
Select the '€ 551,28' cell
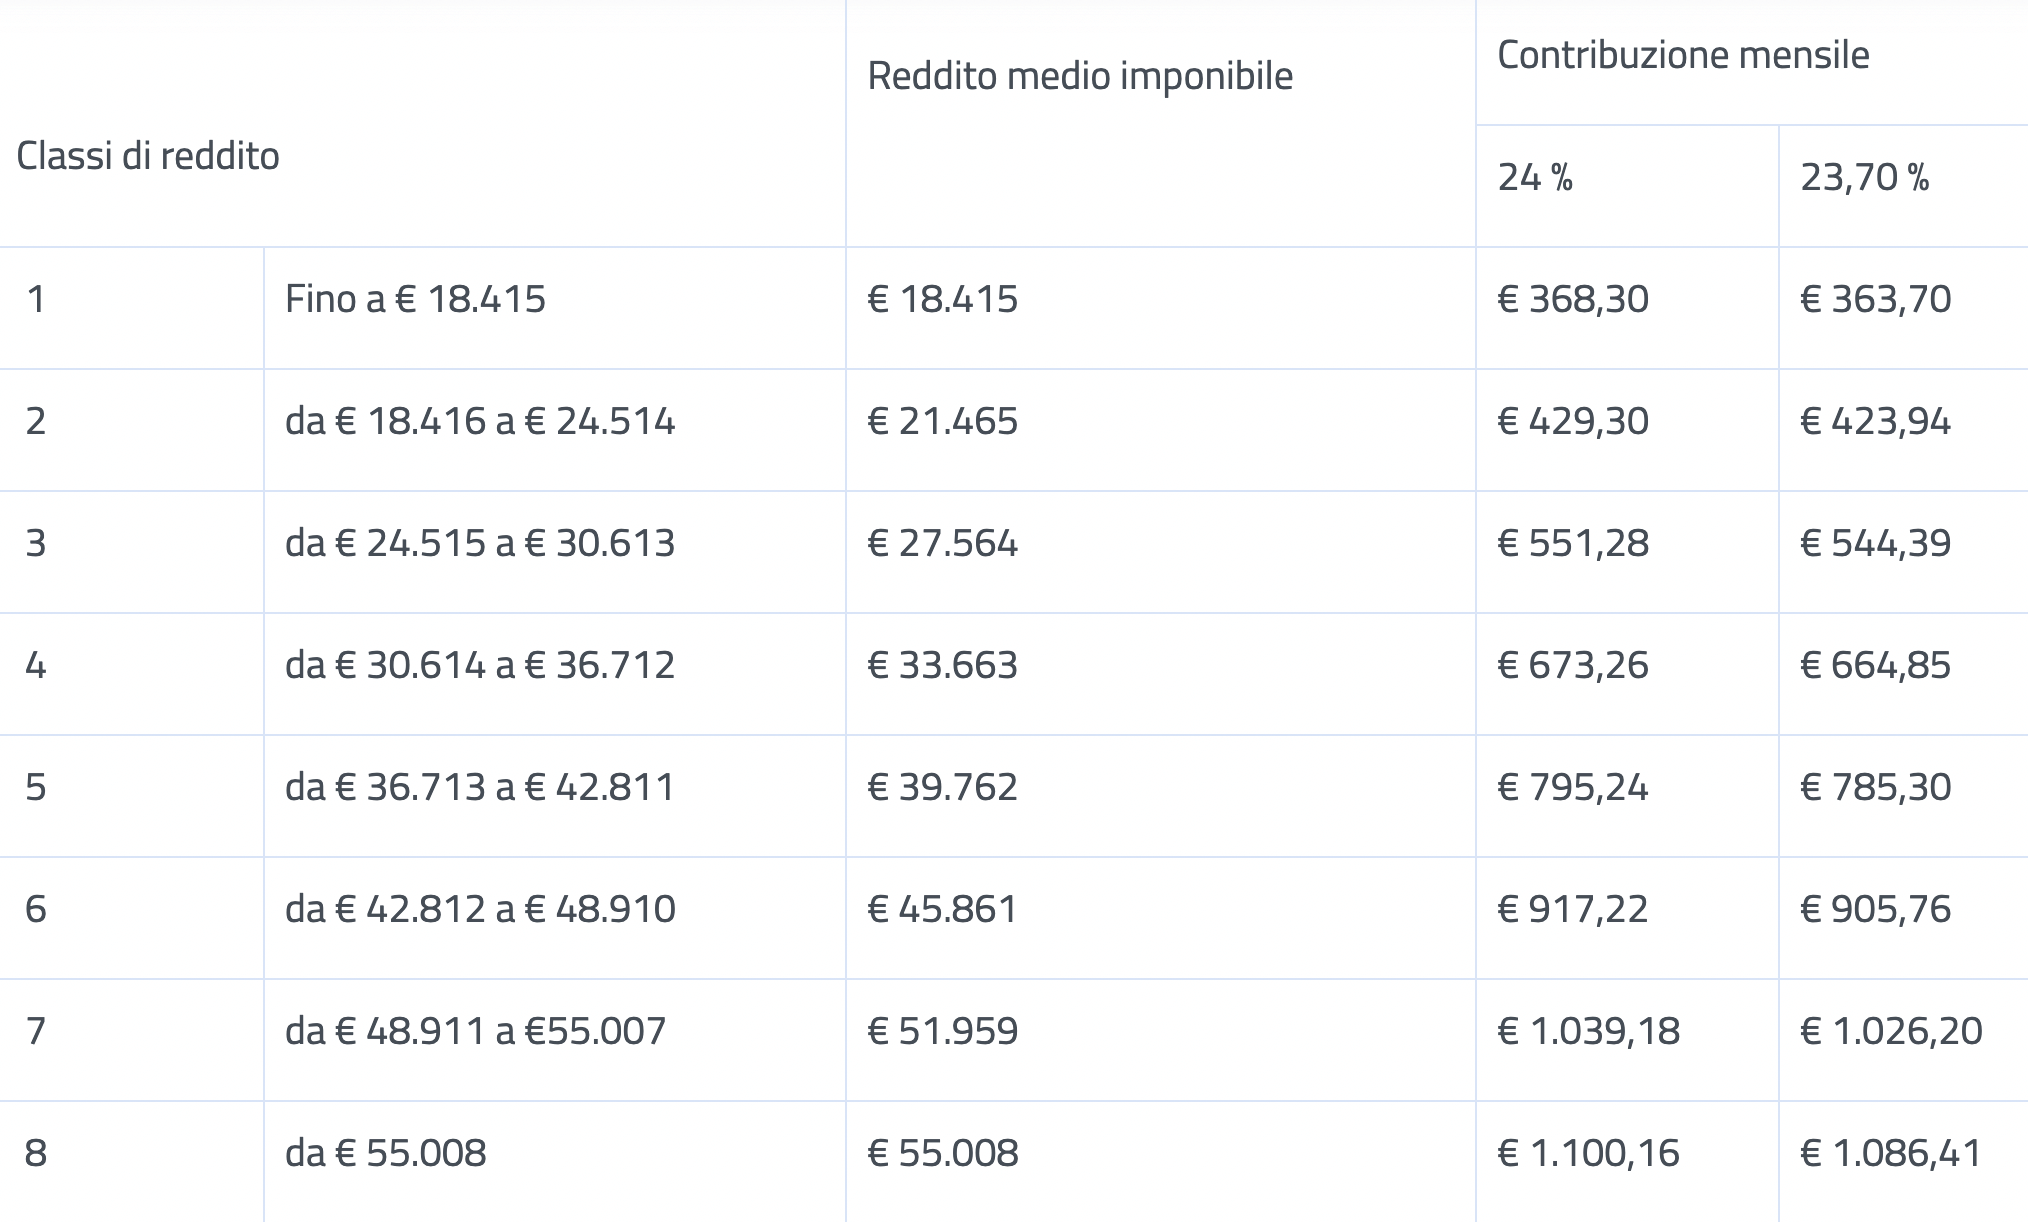pyautogui.click(x=1572, y=543)
